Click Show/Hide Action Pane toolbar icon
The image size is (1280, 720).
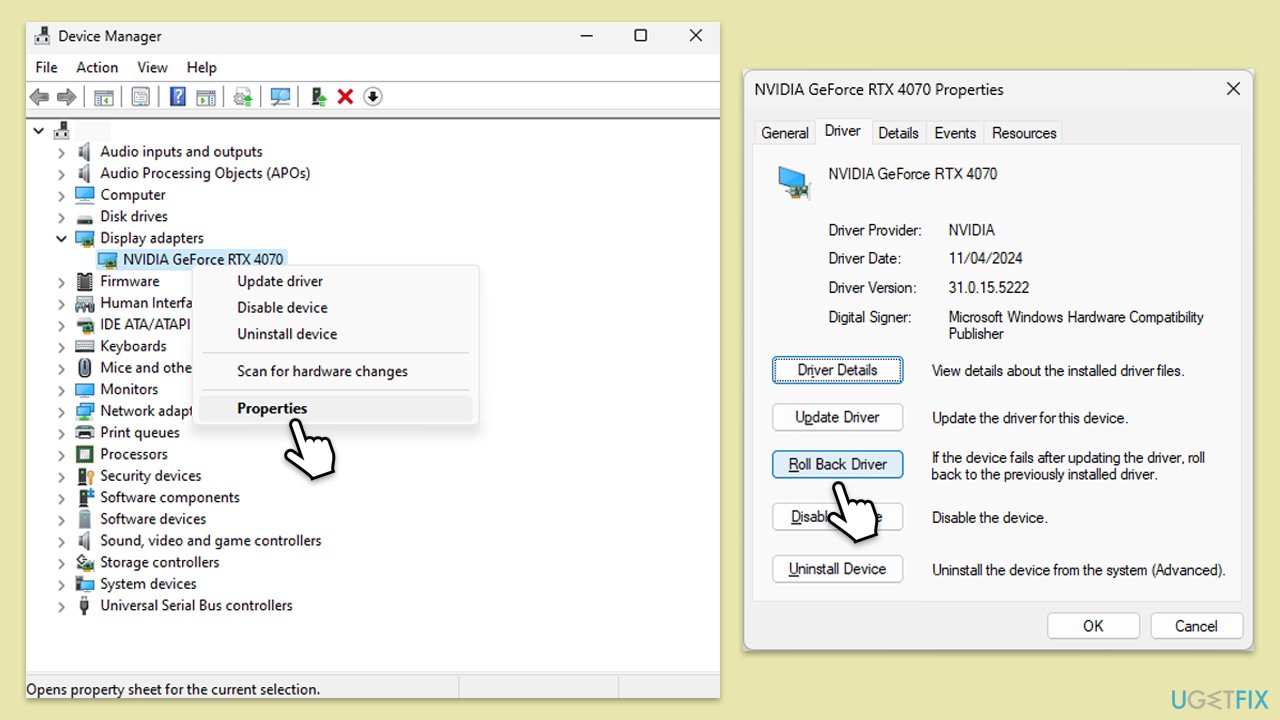[x=206, y=96]
